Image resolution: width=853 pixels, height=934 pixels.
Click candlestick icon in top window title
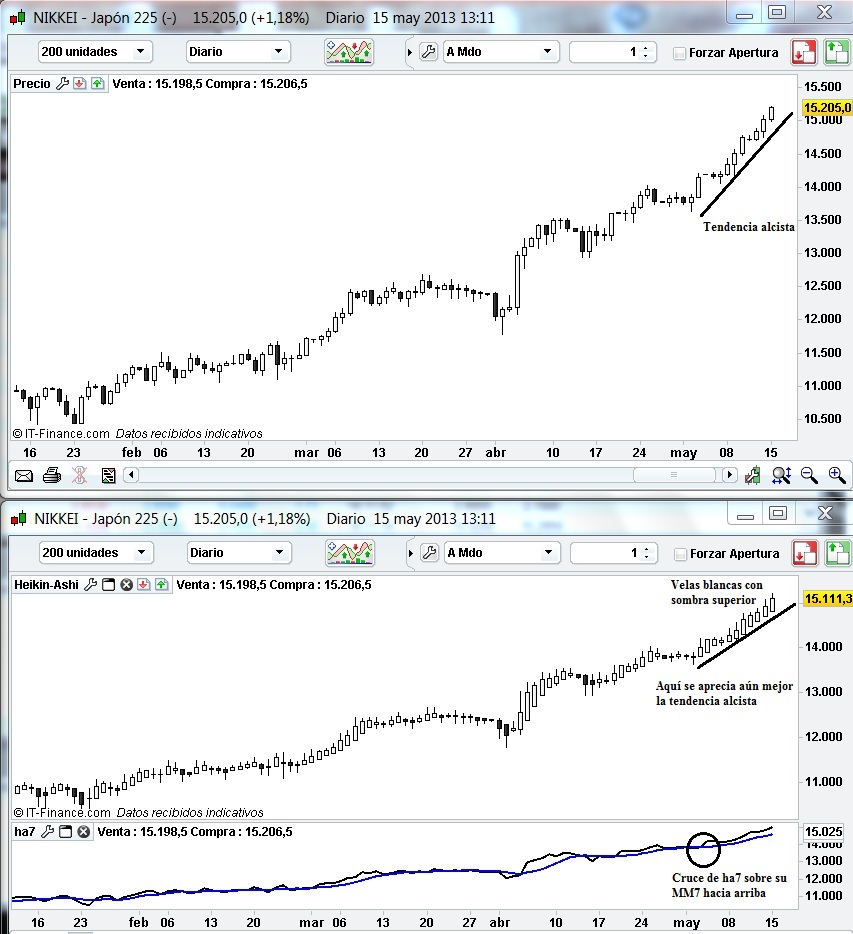[18, 18]
